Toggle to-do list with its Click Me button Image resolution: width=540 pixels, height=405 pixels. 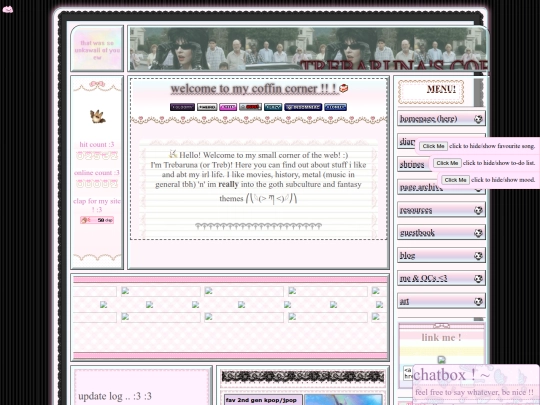[x=447, y=163]
